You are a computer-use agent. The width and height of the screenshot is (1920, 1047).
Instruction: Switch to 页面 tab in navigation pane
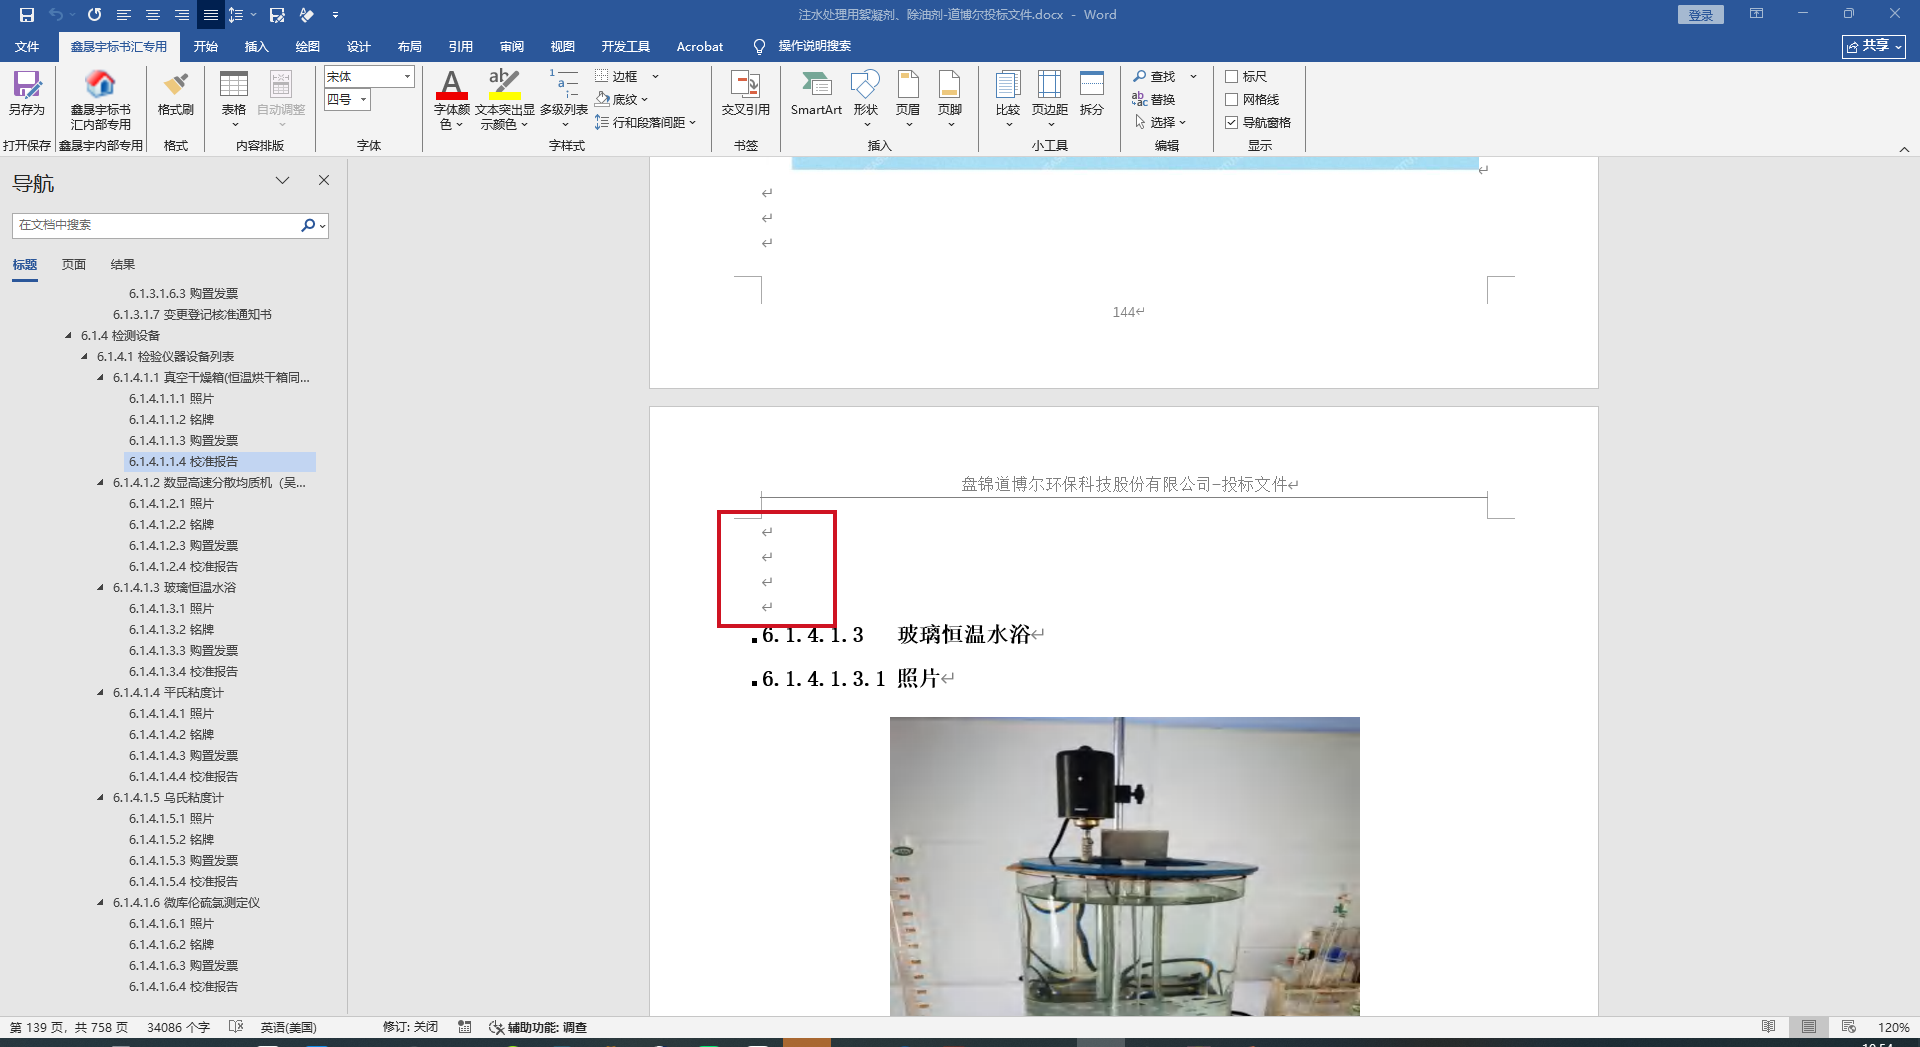(x=74, y=265)
